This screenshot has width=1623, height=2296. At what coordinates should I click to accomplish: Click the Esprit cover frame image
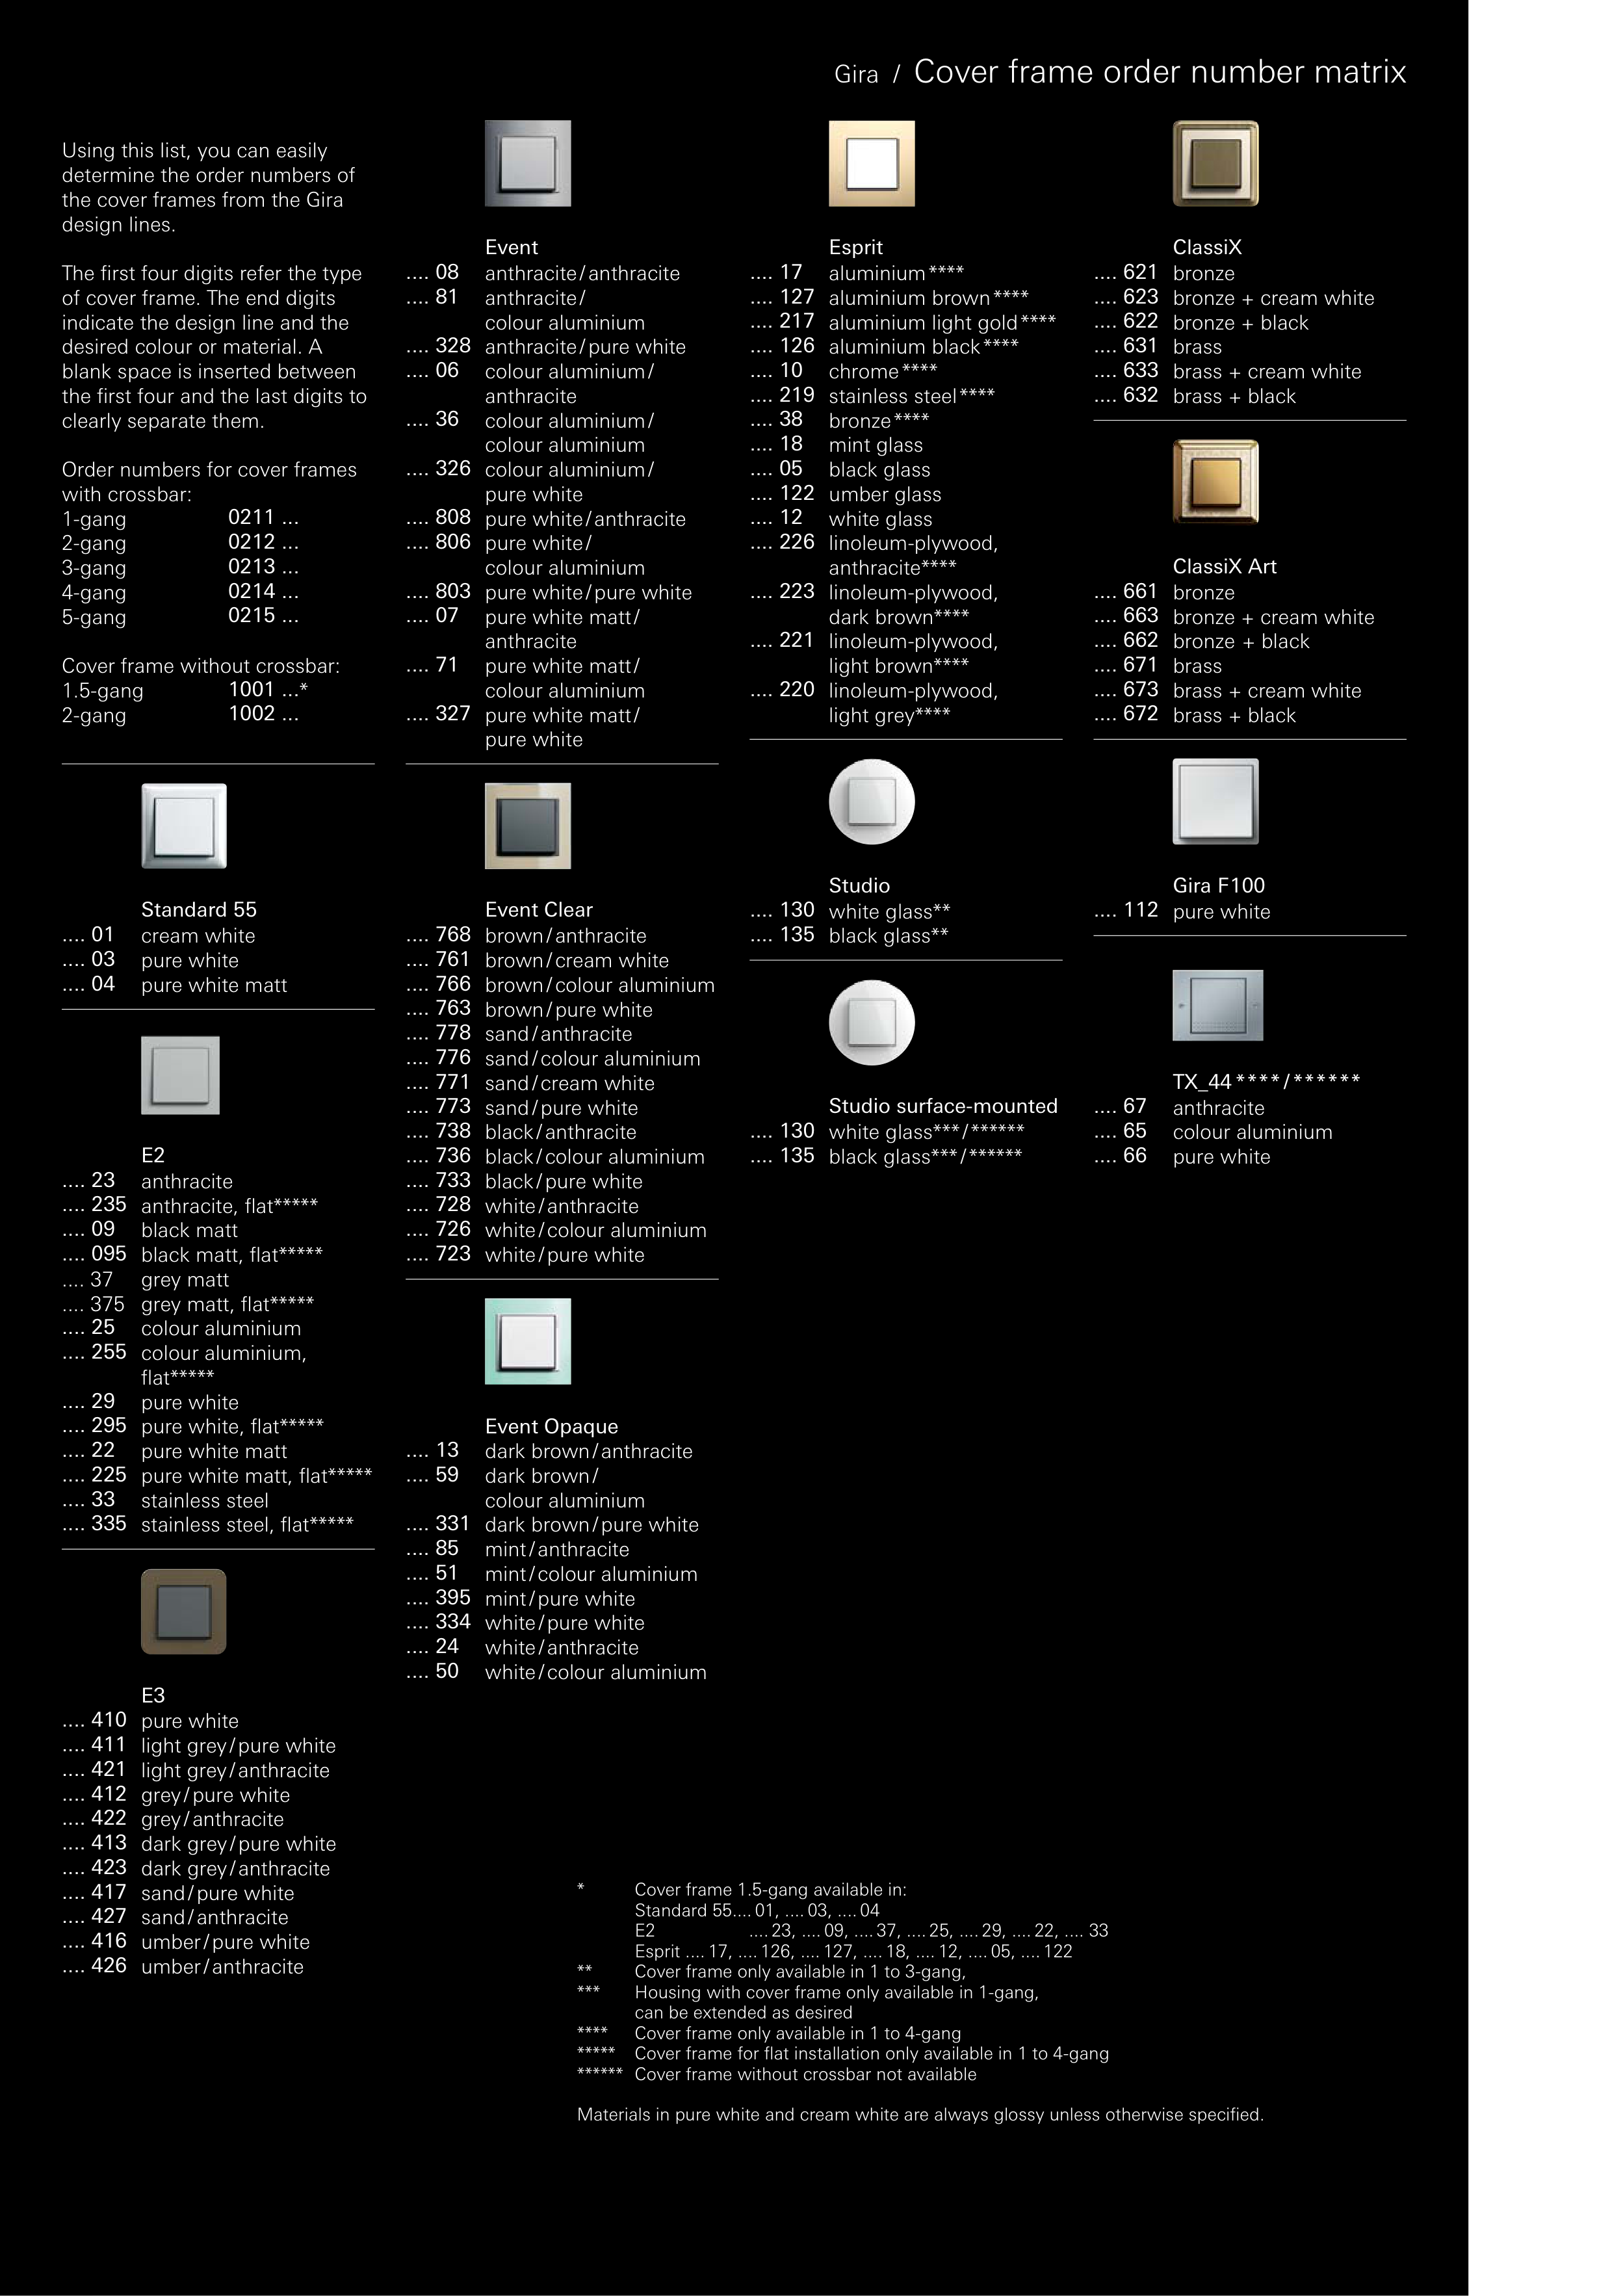[871, 163]
